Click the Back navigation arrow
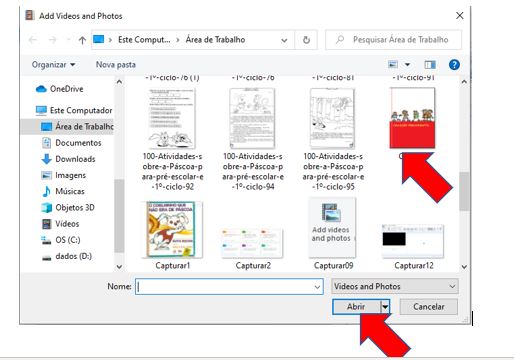 click(33, 40)
